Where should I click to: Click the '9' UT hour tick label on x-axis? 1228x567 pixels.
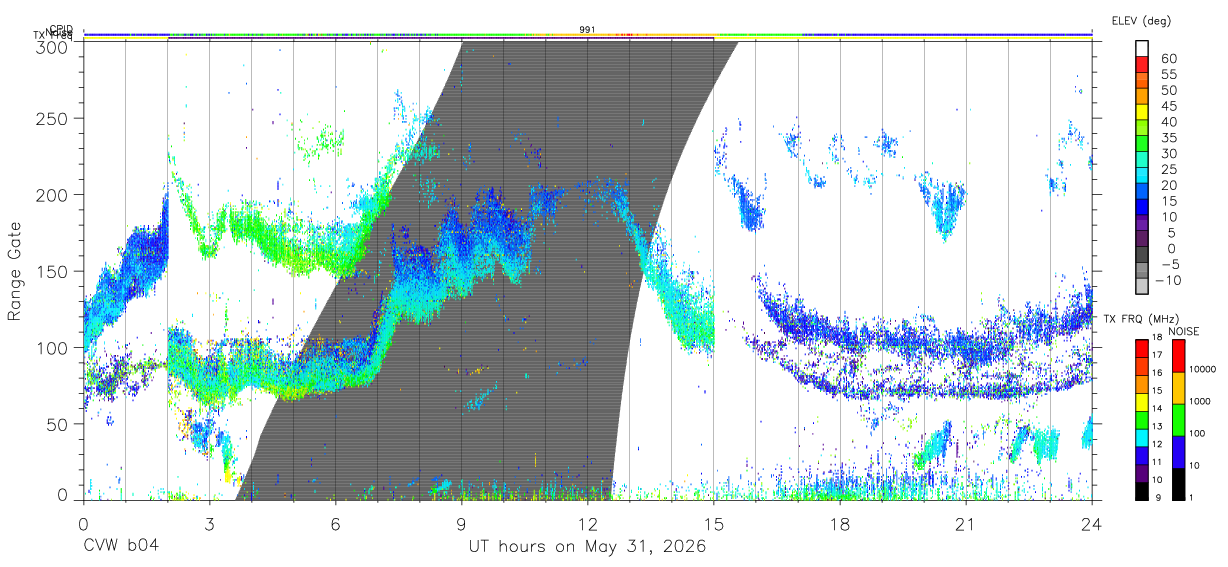(x=461, y=523)
